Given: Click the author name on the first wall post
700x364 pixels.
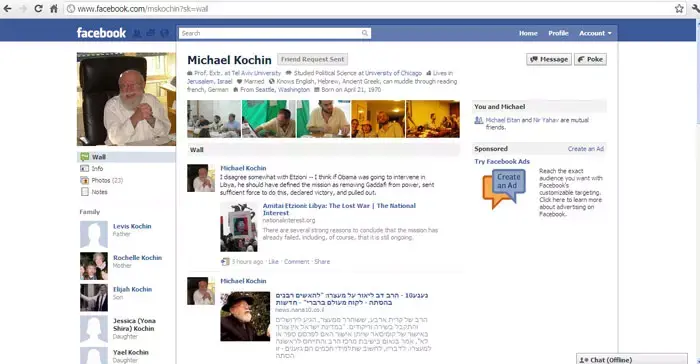Looking at the screenshot, I should point(243,168).
